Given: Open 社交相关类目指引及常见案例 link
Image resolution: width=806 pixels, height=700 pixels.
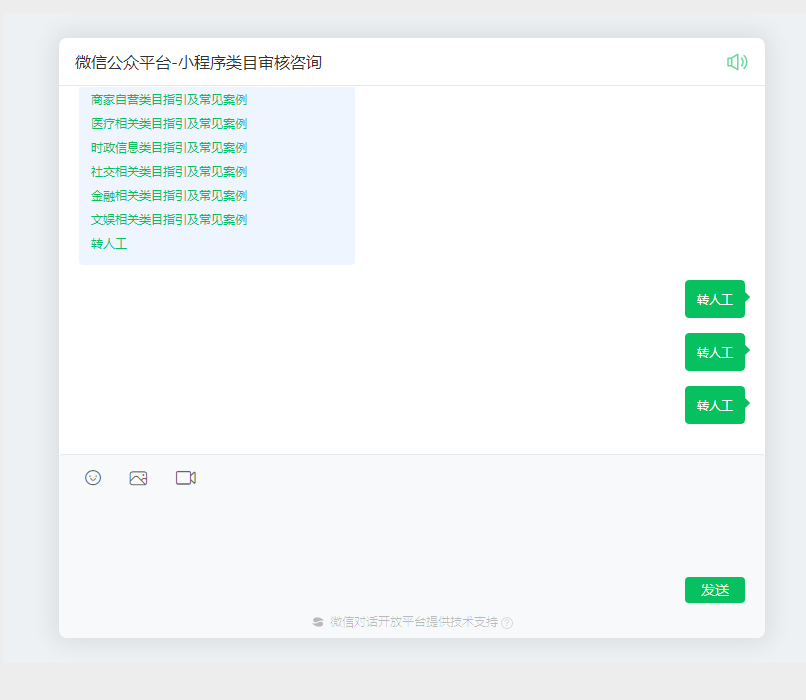Looking at the screenshot, I should point(169,172).
